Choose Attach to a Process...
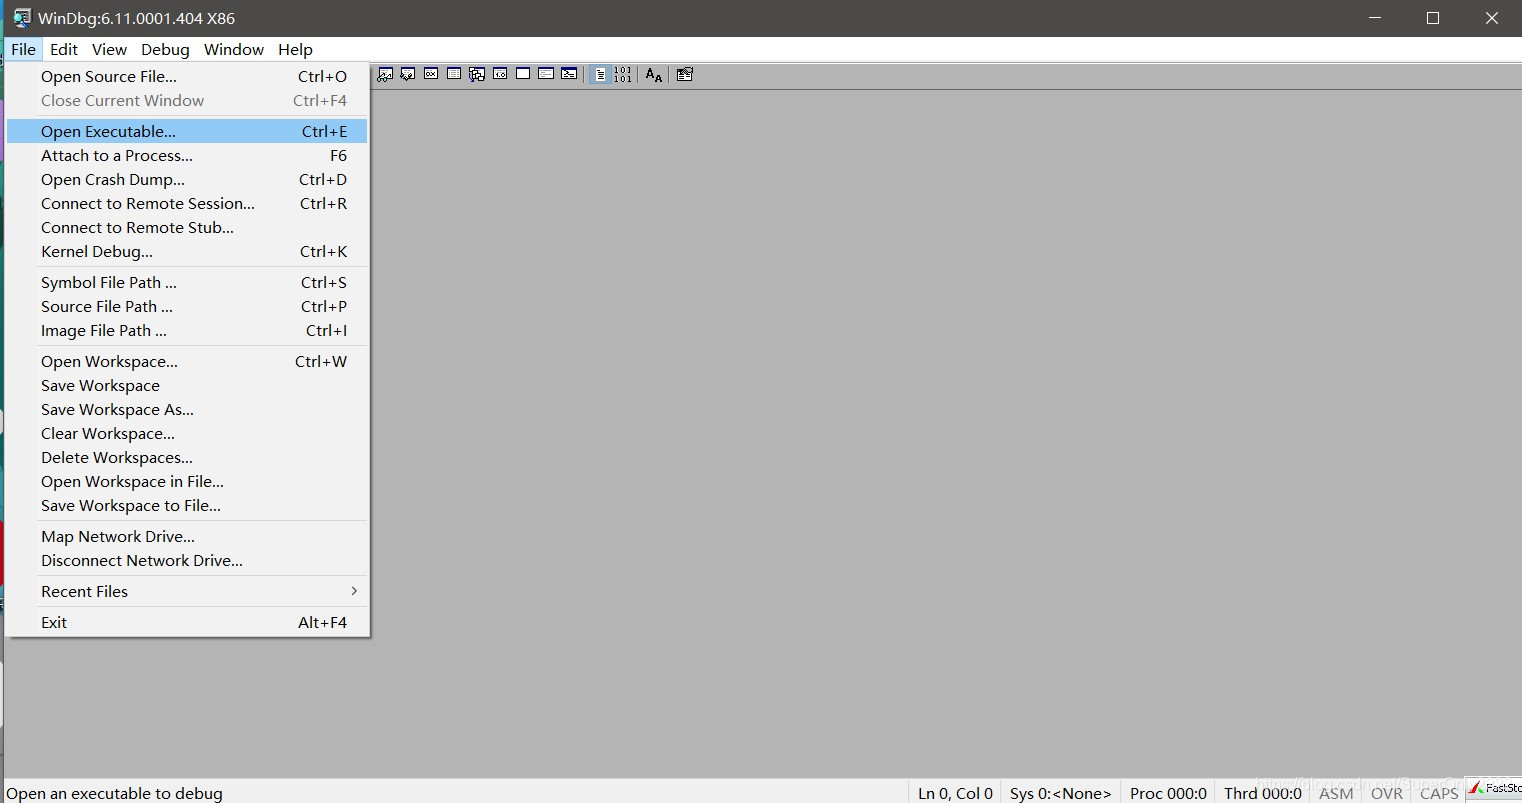The width and height of the screenshot is (1522, 803). (x=187, y=155)
